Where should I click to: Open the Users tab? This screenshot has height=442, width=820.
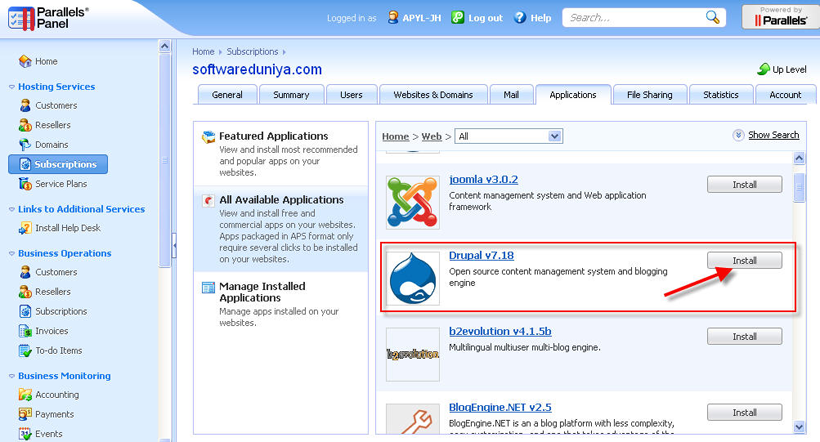[351, 95]
